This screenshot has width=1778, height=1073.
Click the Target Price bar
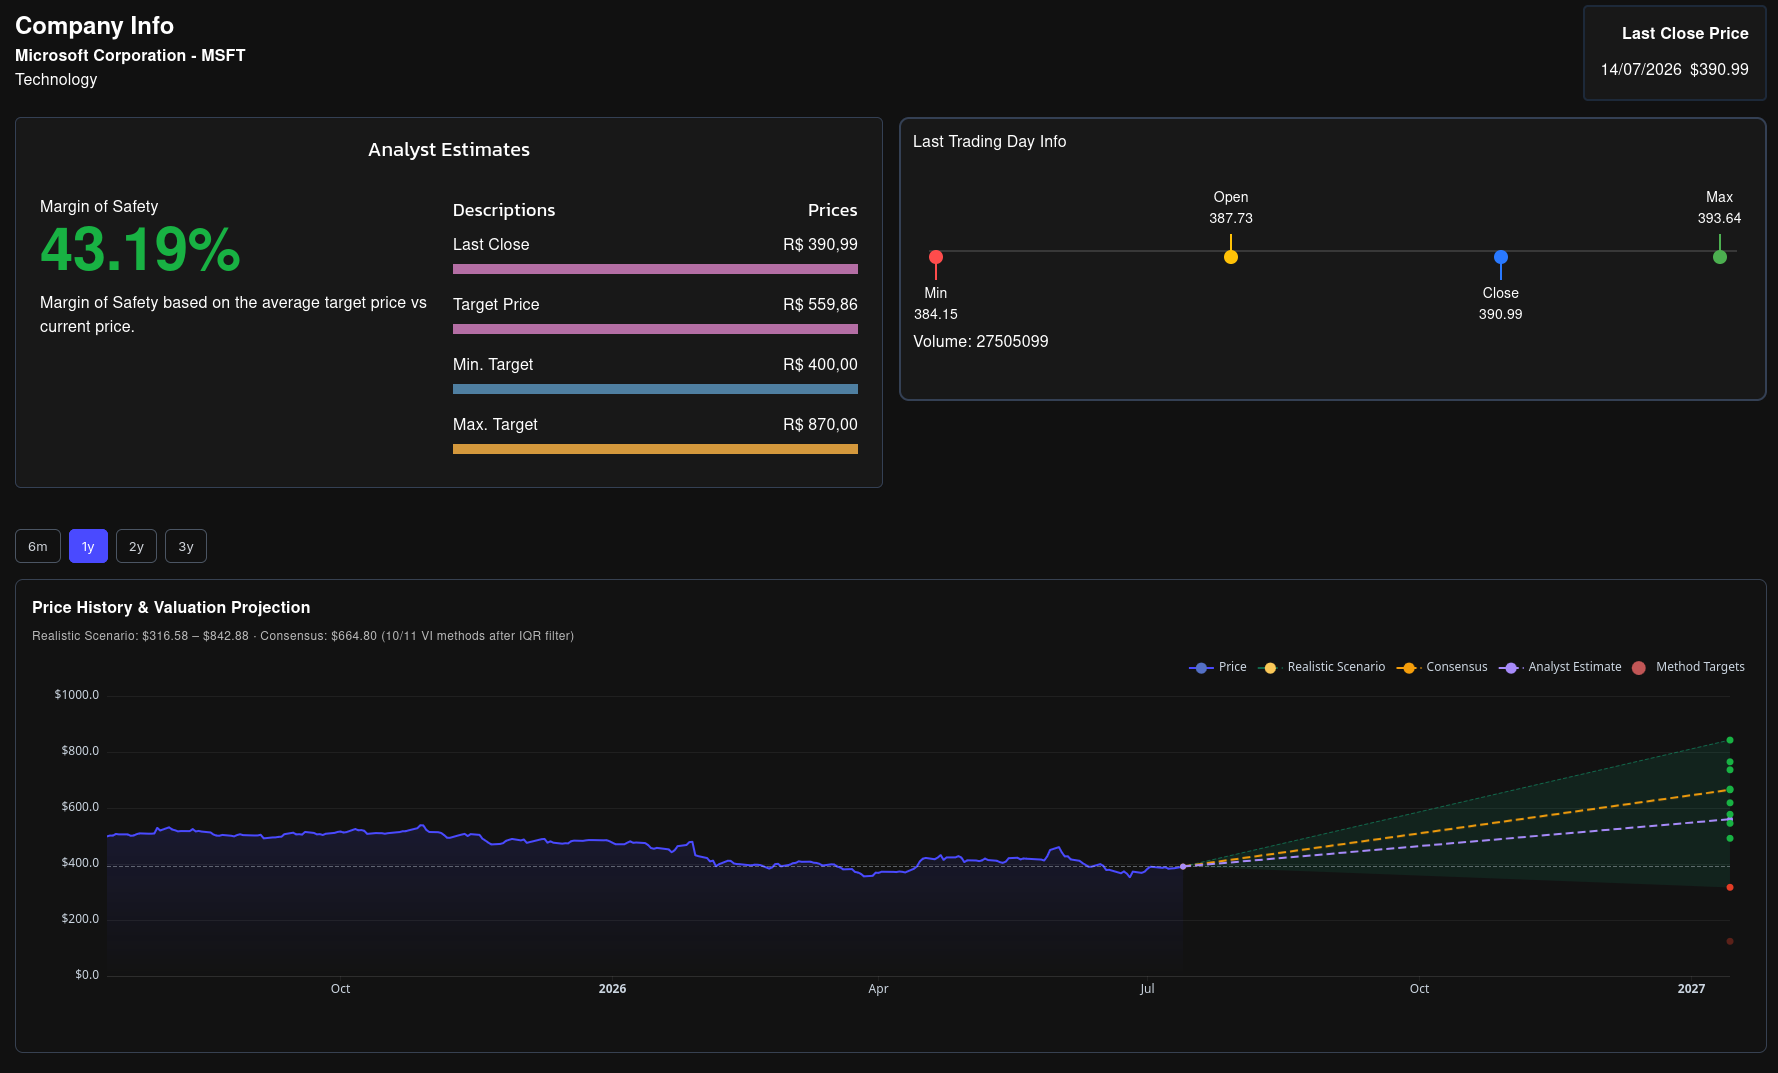(x=655, y=329)
